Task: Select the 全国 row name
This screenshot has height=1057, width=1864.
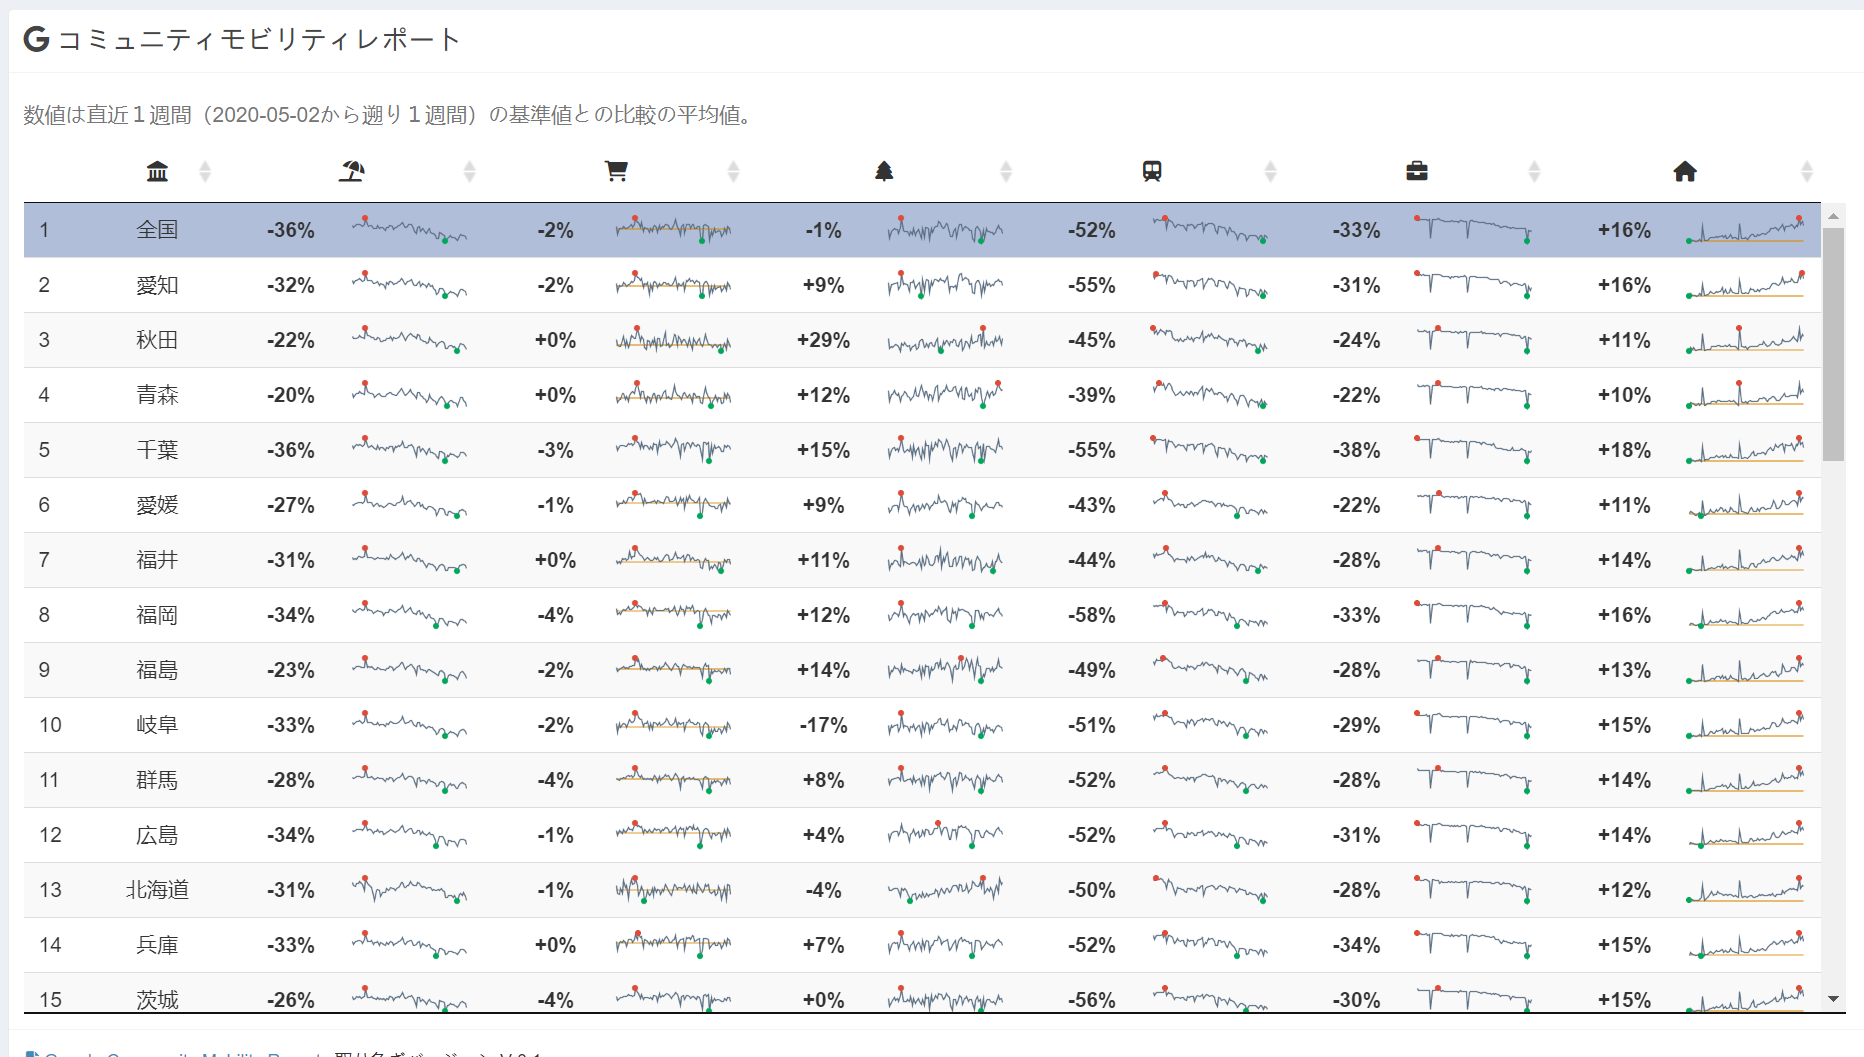Action: click(x=157, y=230)
